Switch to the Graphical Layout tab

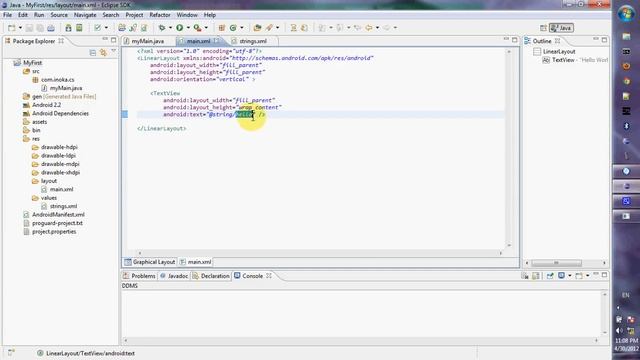pos(150,262)
